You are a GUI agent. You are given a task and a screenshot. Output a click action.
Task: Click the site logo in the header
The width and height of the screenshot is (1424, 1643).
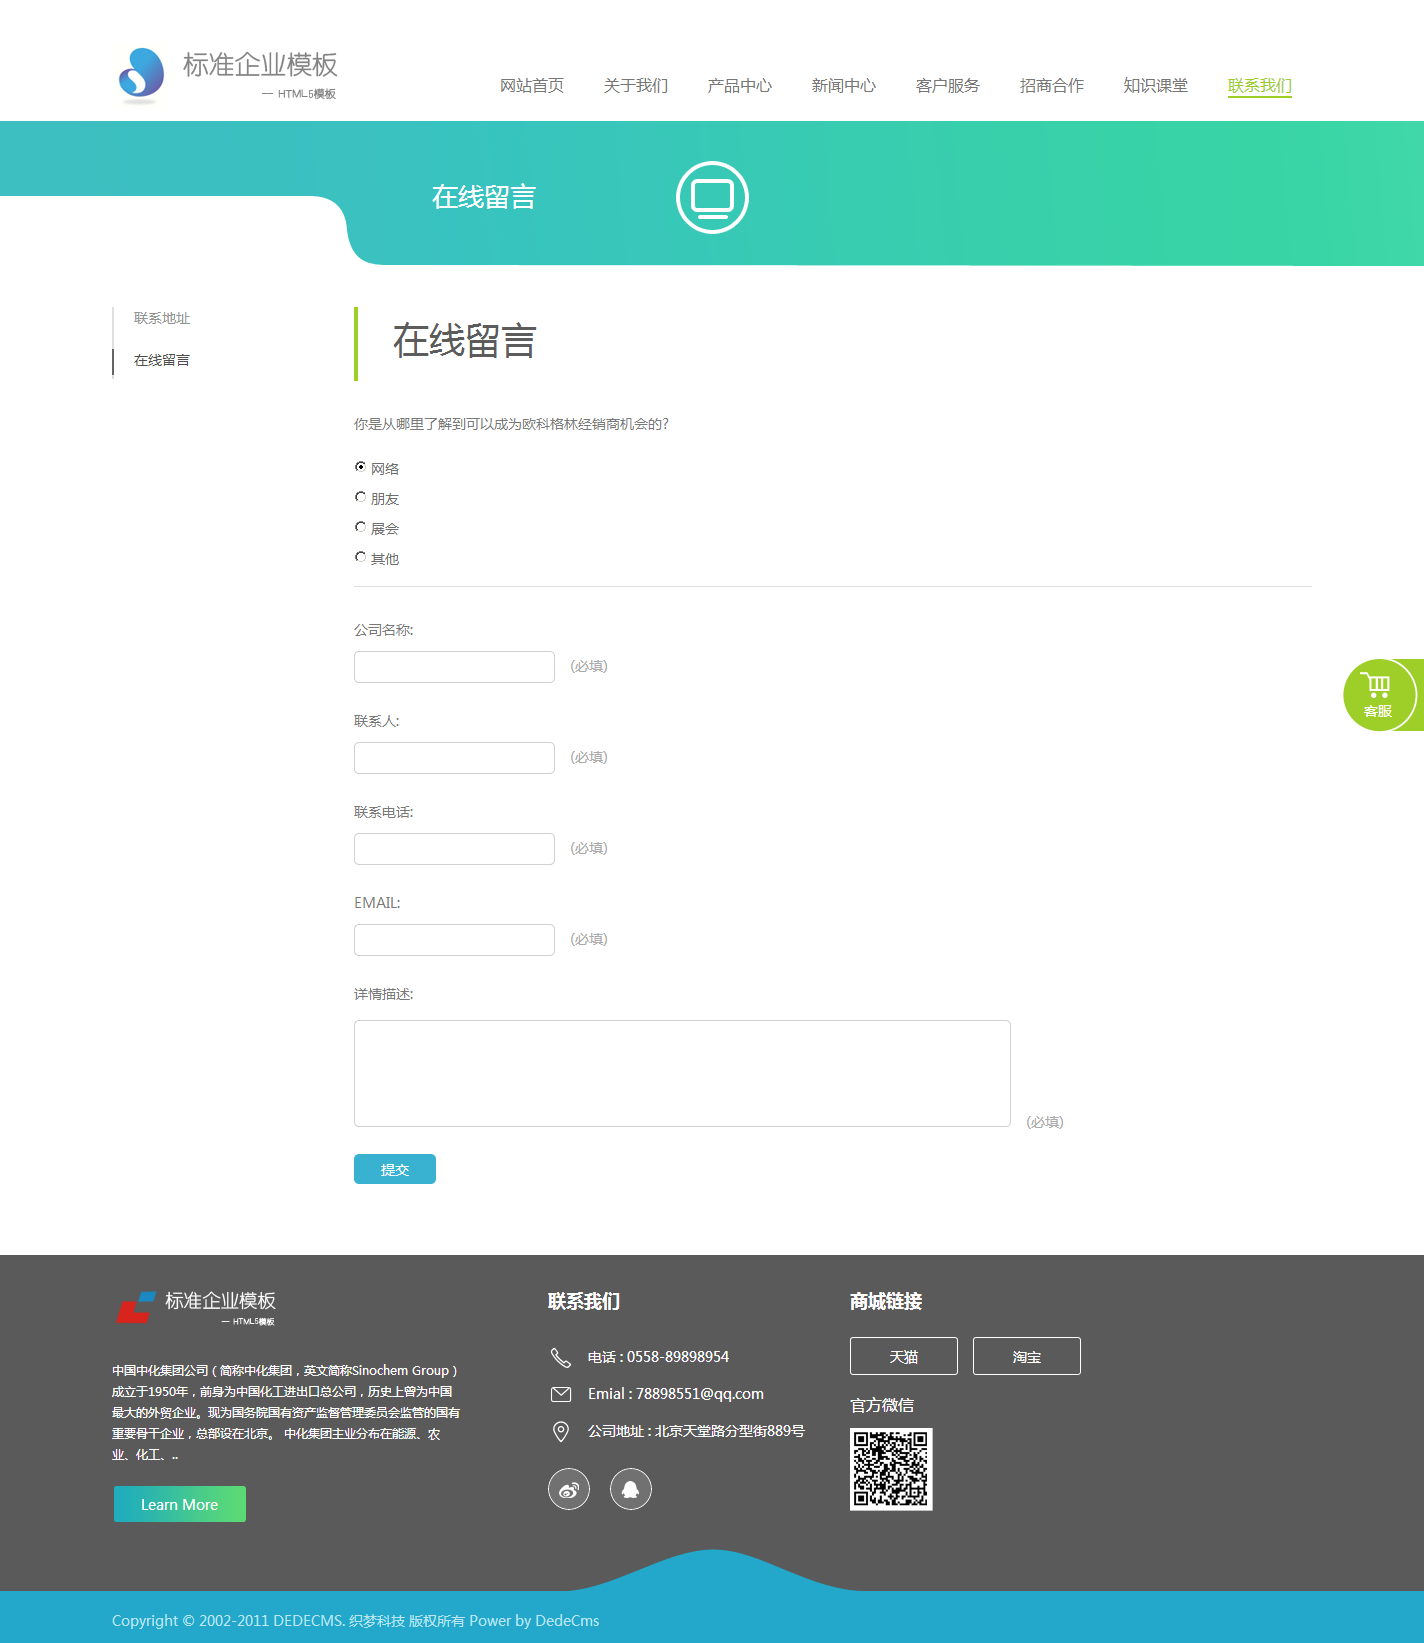pyautogui.click(x=227, y=75)
